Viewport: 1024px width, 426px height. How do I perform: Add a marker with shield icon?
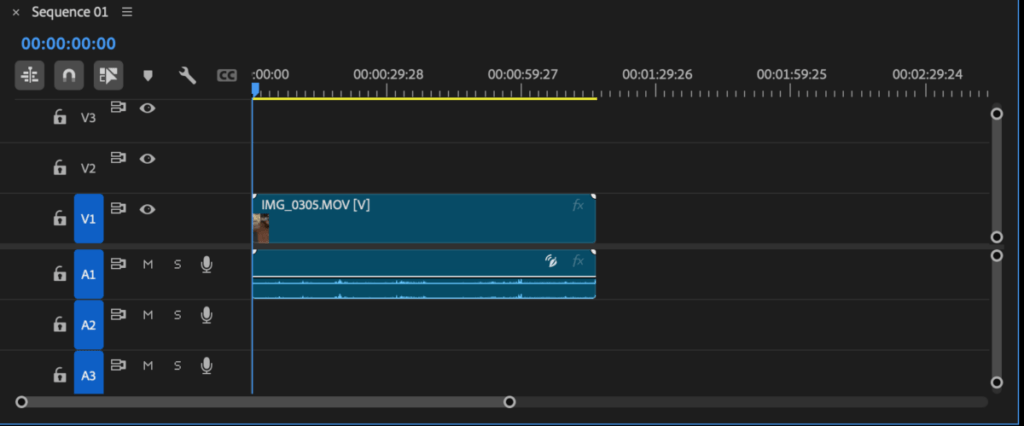click(x=148, y=75)
